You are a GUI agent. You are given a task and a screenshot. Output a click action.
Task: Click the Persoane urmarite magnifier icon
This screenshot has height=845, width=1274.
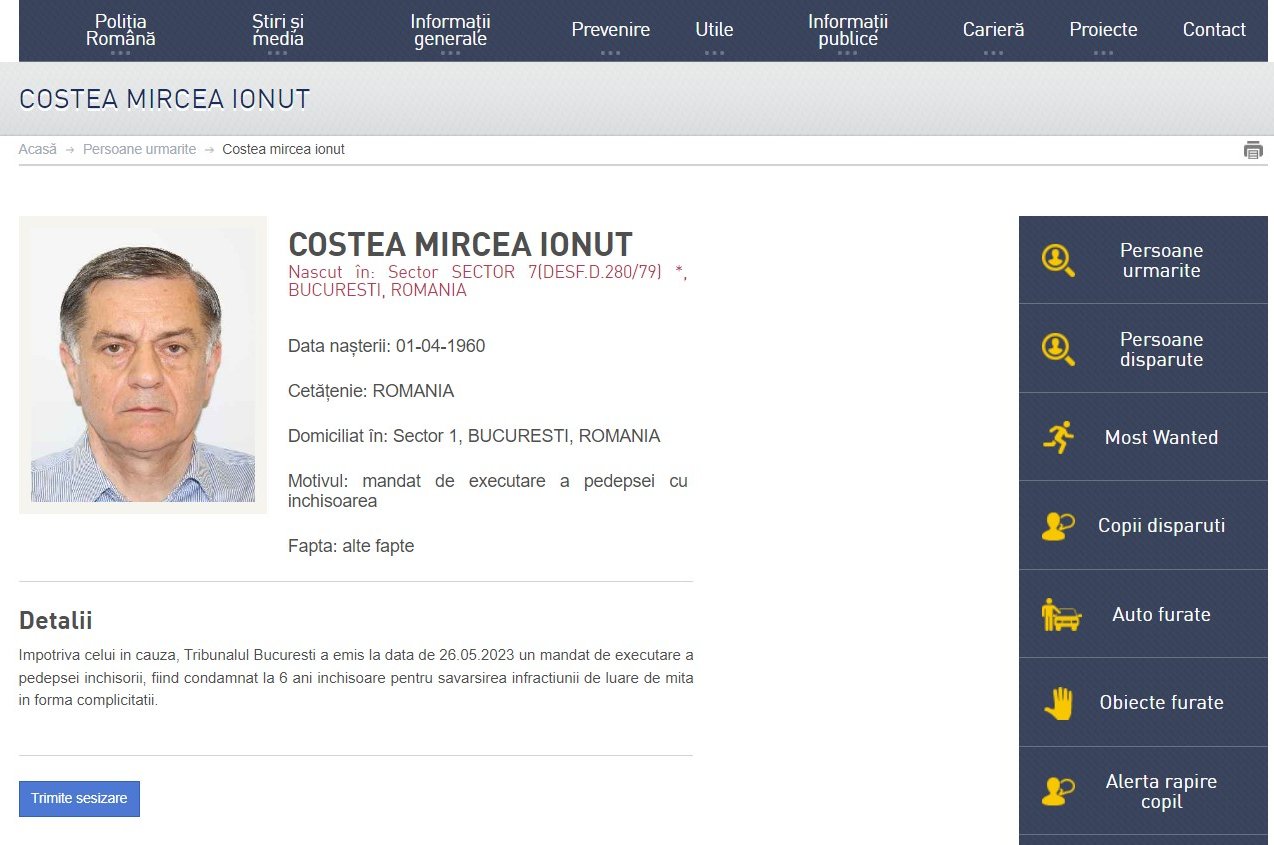click(1058, 260)
